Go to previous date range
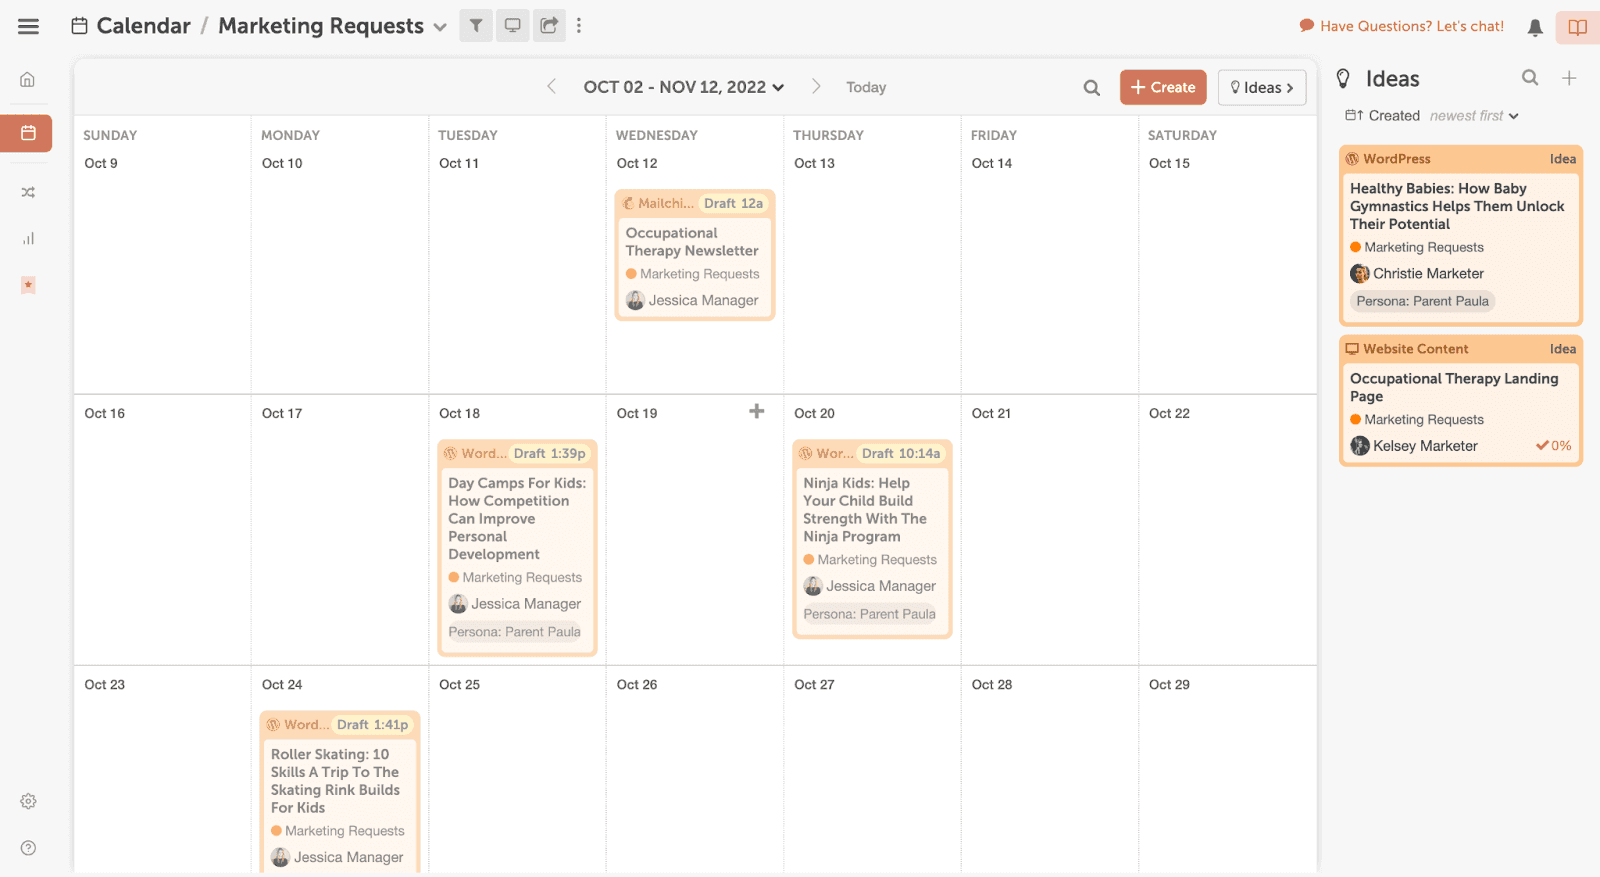Image resolution: width=1600 pixels, height=877 pixels. click(551, 87)
